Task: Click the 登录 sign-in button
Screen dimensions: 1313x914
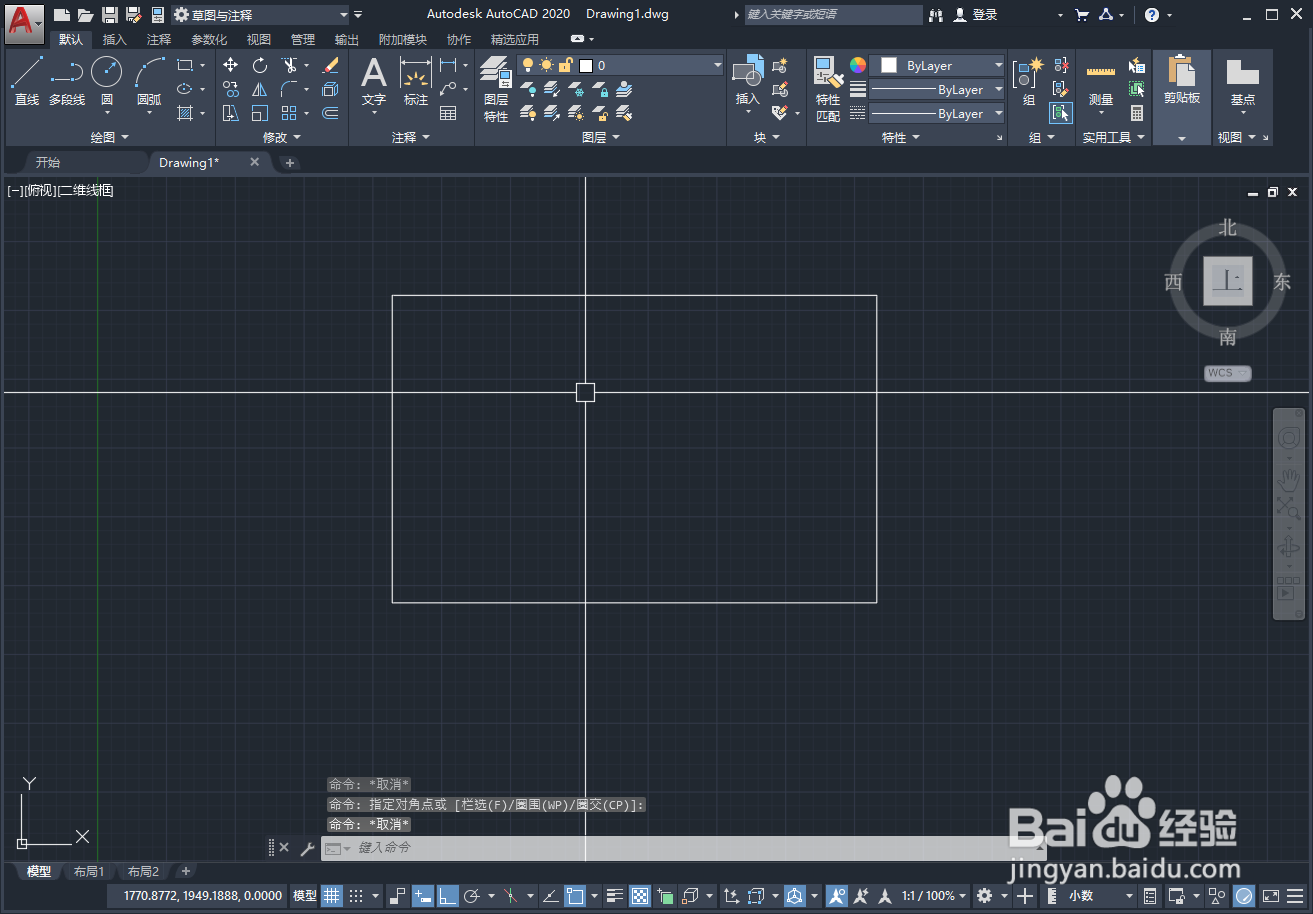Action: (x=976, y=15)
